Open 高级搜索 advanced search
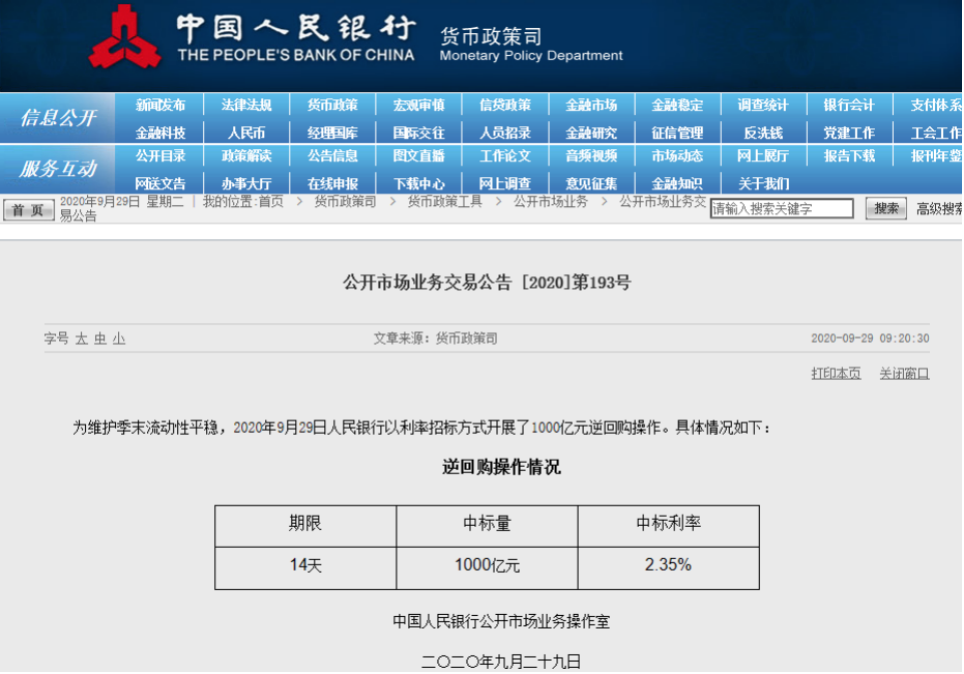964x674 pixels. click(x=939, y=209)
